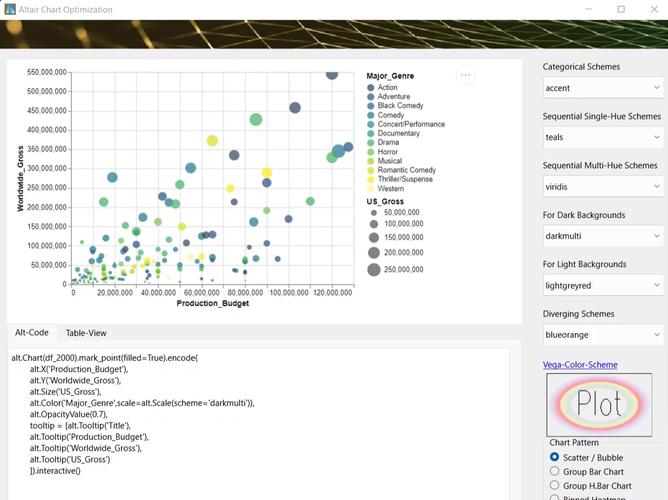Expand the Sequential Single-Hue dropdown showing teals
Image resolution: width=668 pixels, height=500 pixels.
click(602, 137)
